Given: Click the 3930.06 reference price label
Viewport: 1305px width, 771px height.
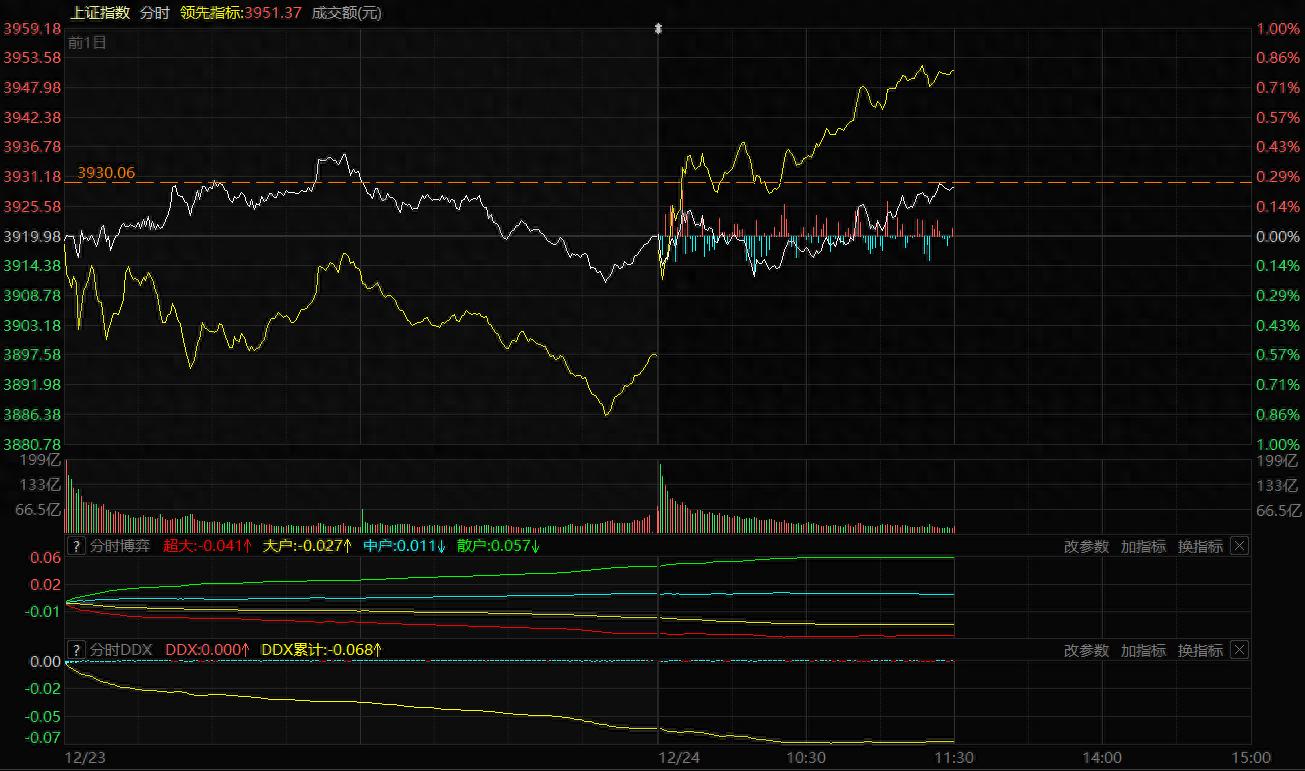Looking at the screenshot, I should [106, 173].
